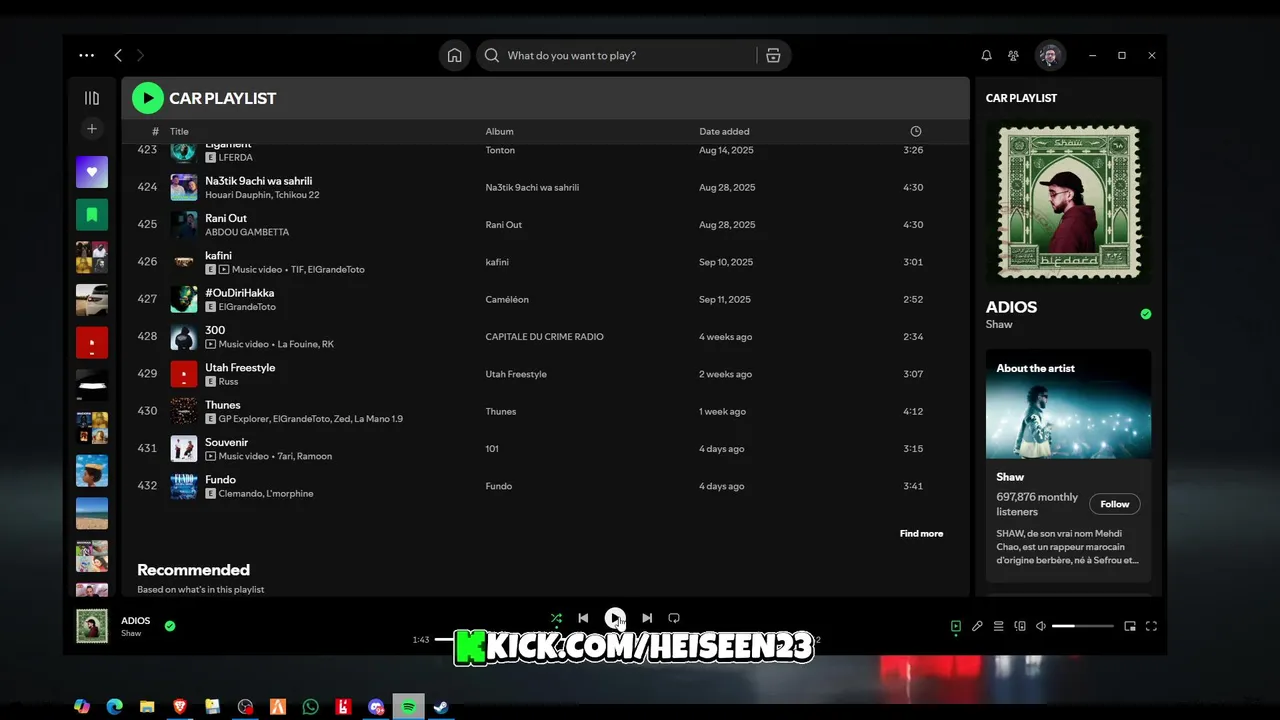1280x720 pixels.
Task: Open album CAPITALE DU CRIME RADIO
Action: 544,337
